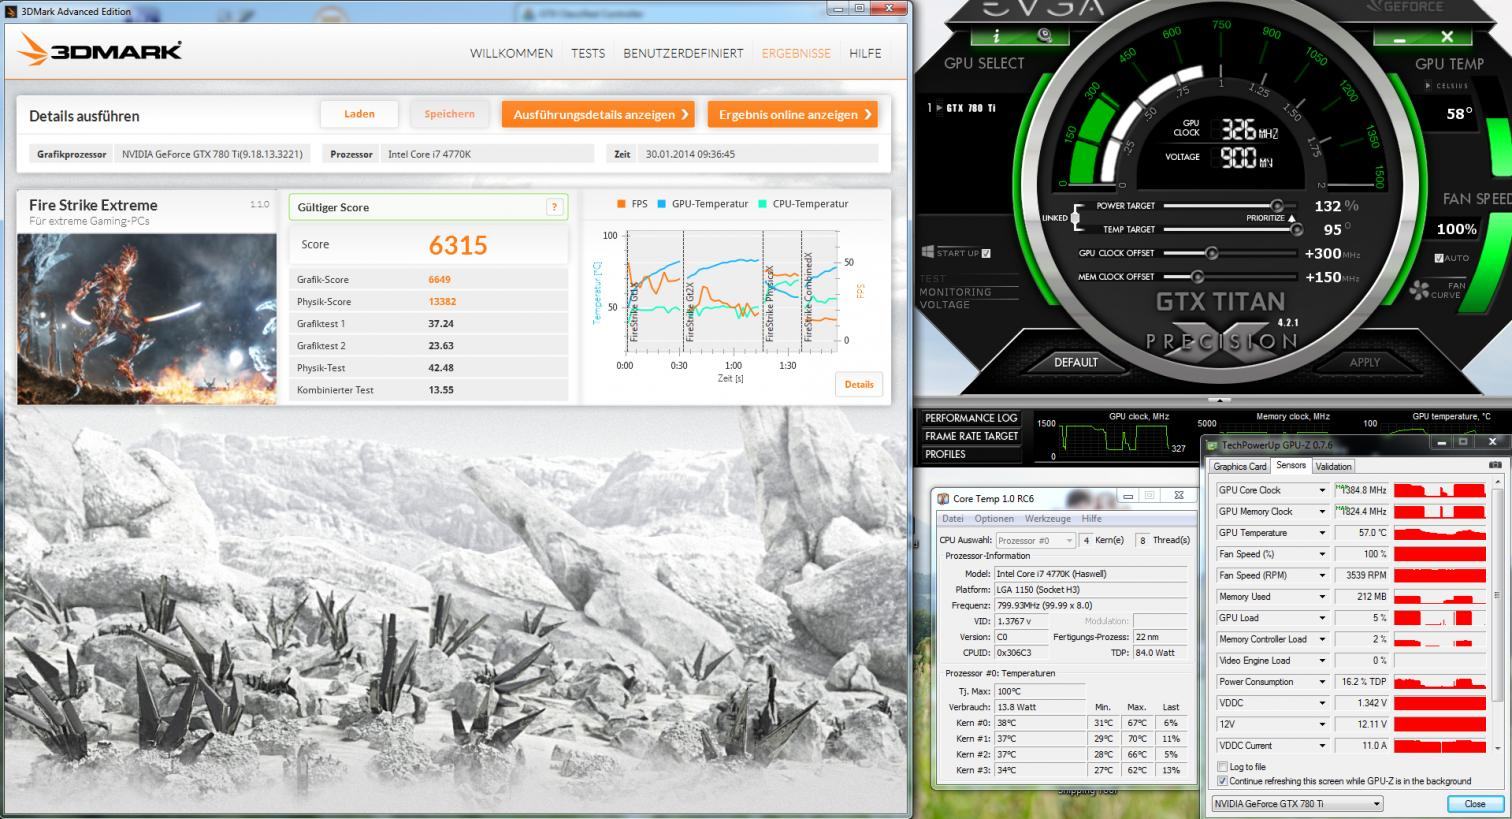Image resolution: width=1512 pixels, height=819 pixels.
Task: Click the Core Temp title bar icon
Action: click(x=942, y=498)
